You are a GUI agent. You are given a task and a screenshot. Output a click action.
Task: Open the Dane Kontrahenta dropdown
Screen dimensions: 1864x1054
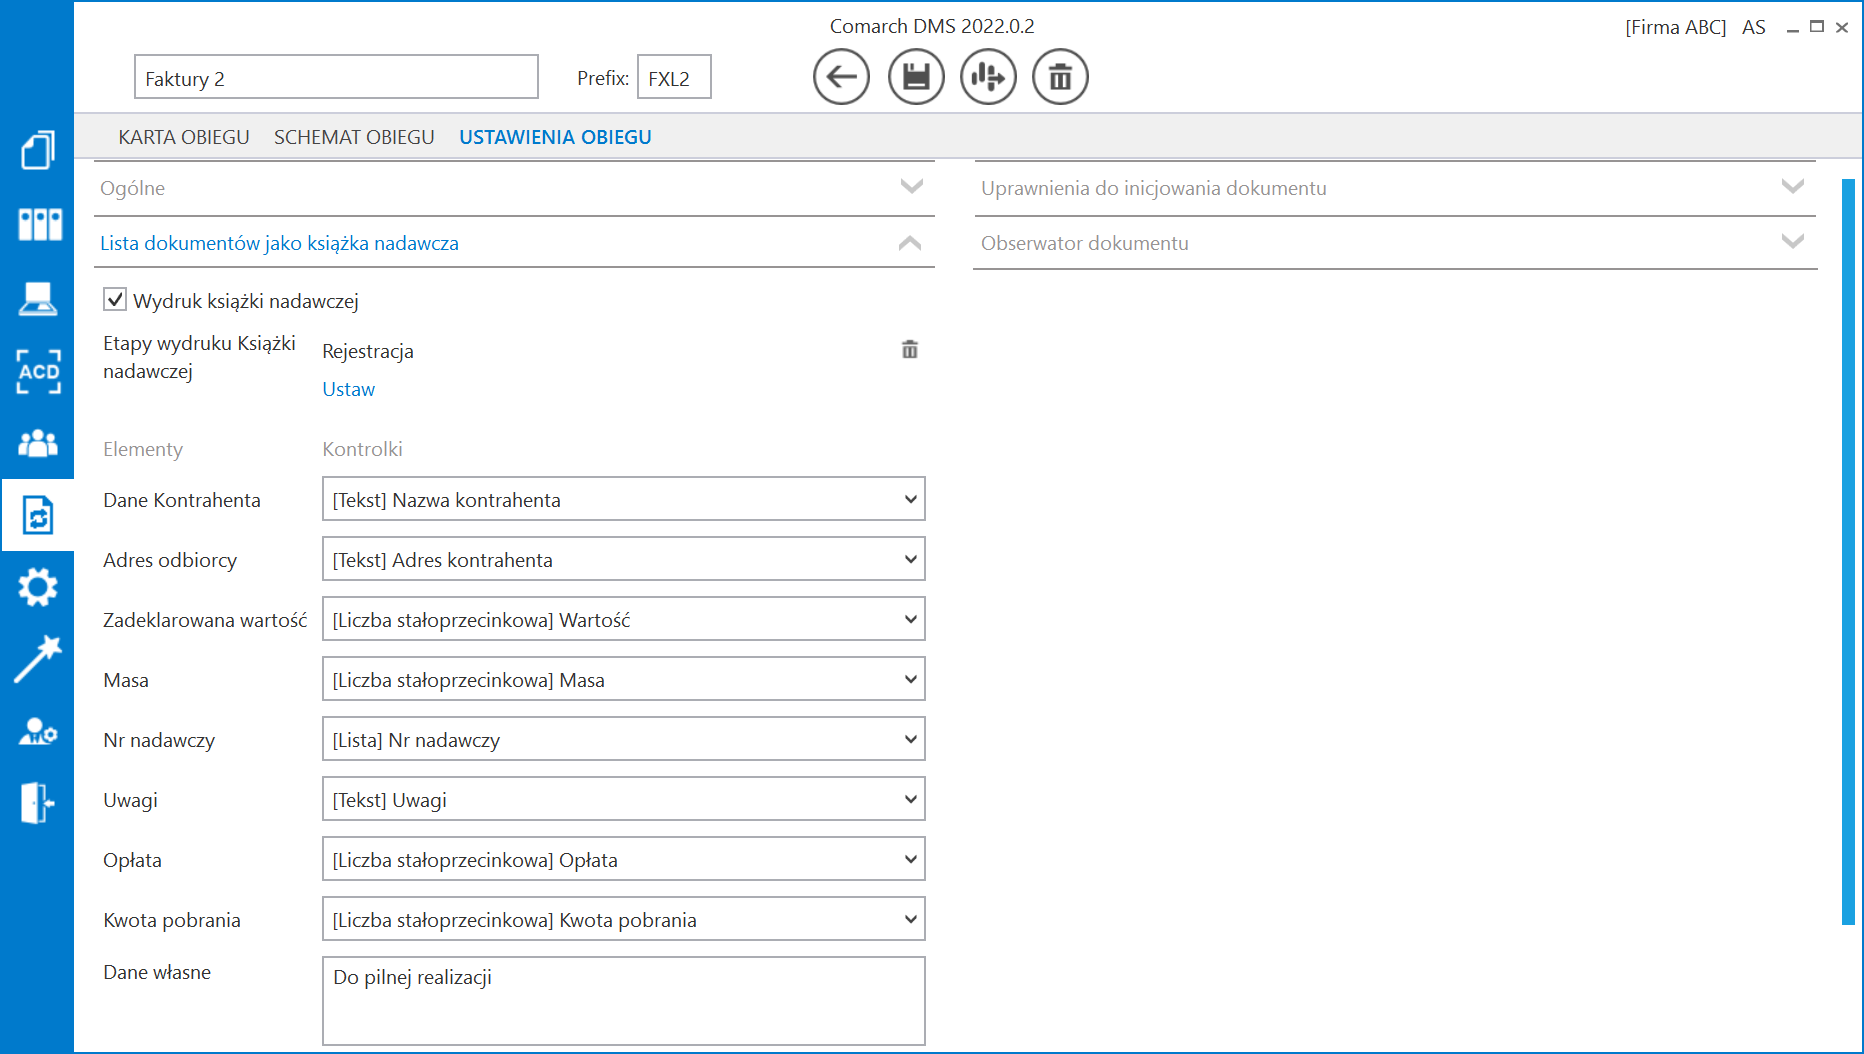(x=623, y=499)
